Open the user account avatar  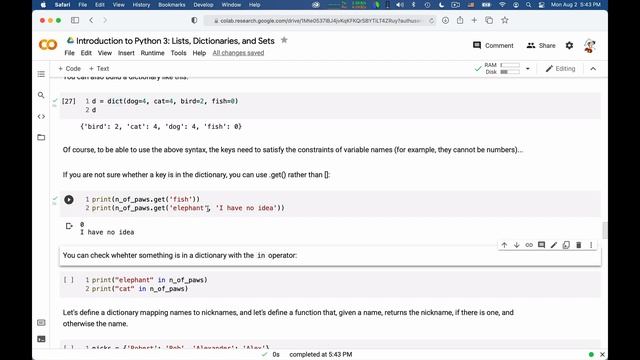pos(589,46)
